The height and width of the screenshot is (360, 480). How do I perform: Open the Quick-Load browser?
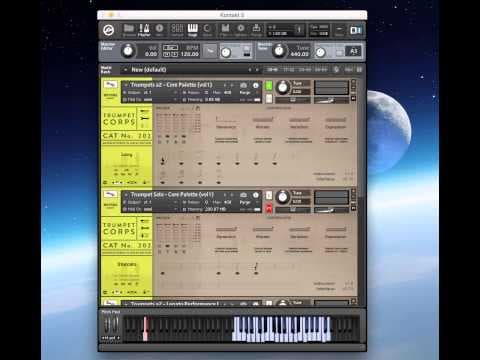click(x=207, y=30)
